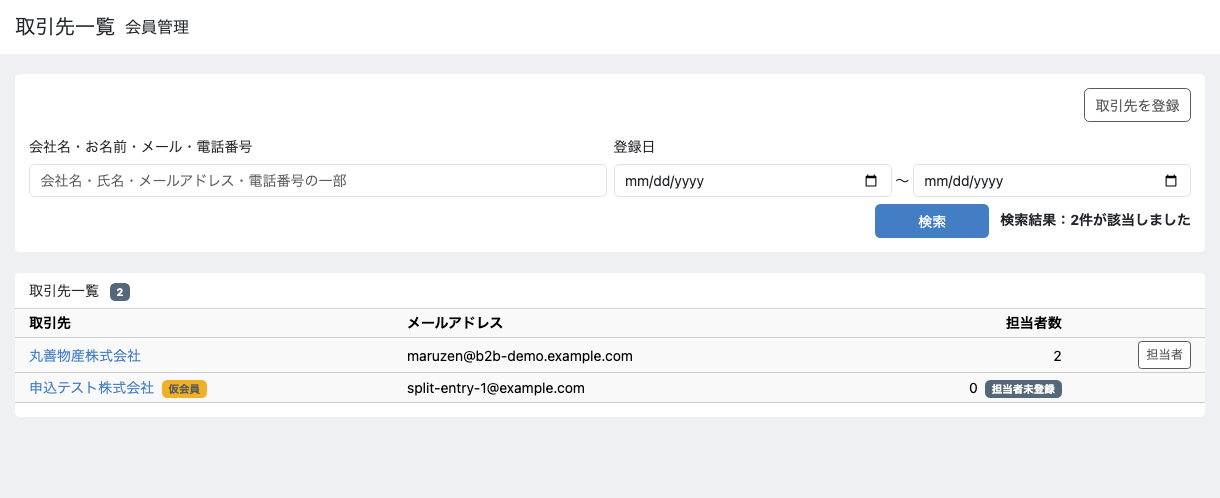Focus the start registration date field
The height and width of the screenshot is (498, 1220).
point(752,181)
